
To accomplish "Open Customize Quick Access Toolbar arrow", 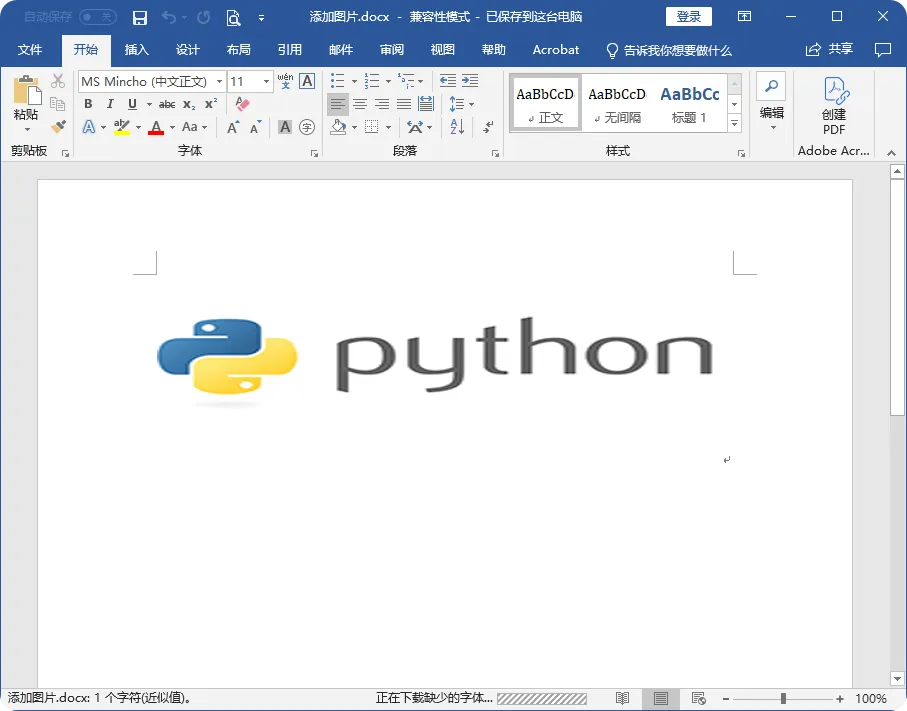I will 261,18.
